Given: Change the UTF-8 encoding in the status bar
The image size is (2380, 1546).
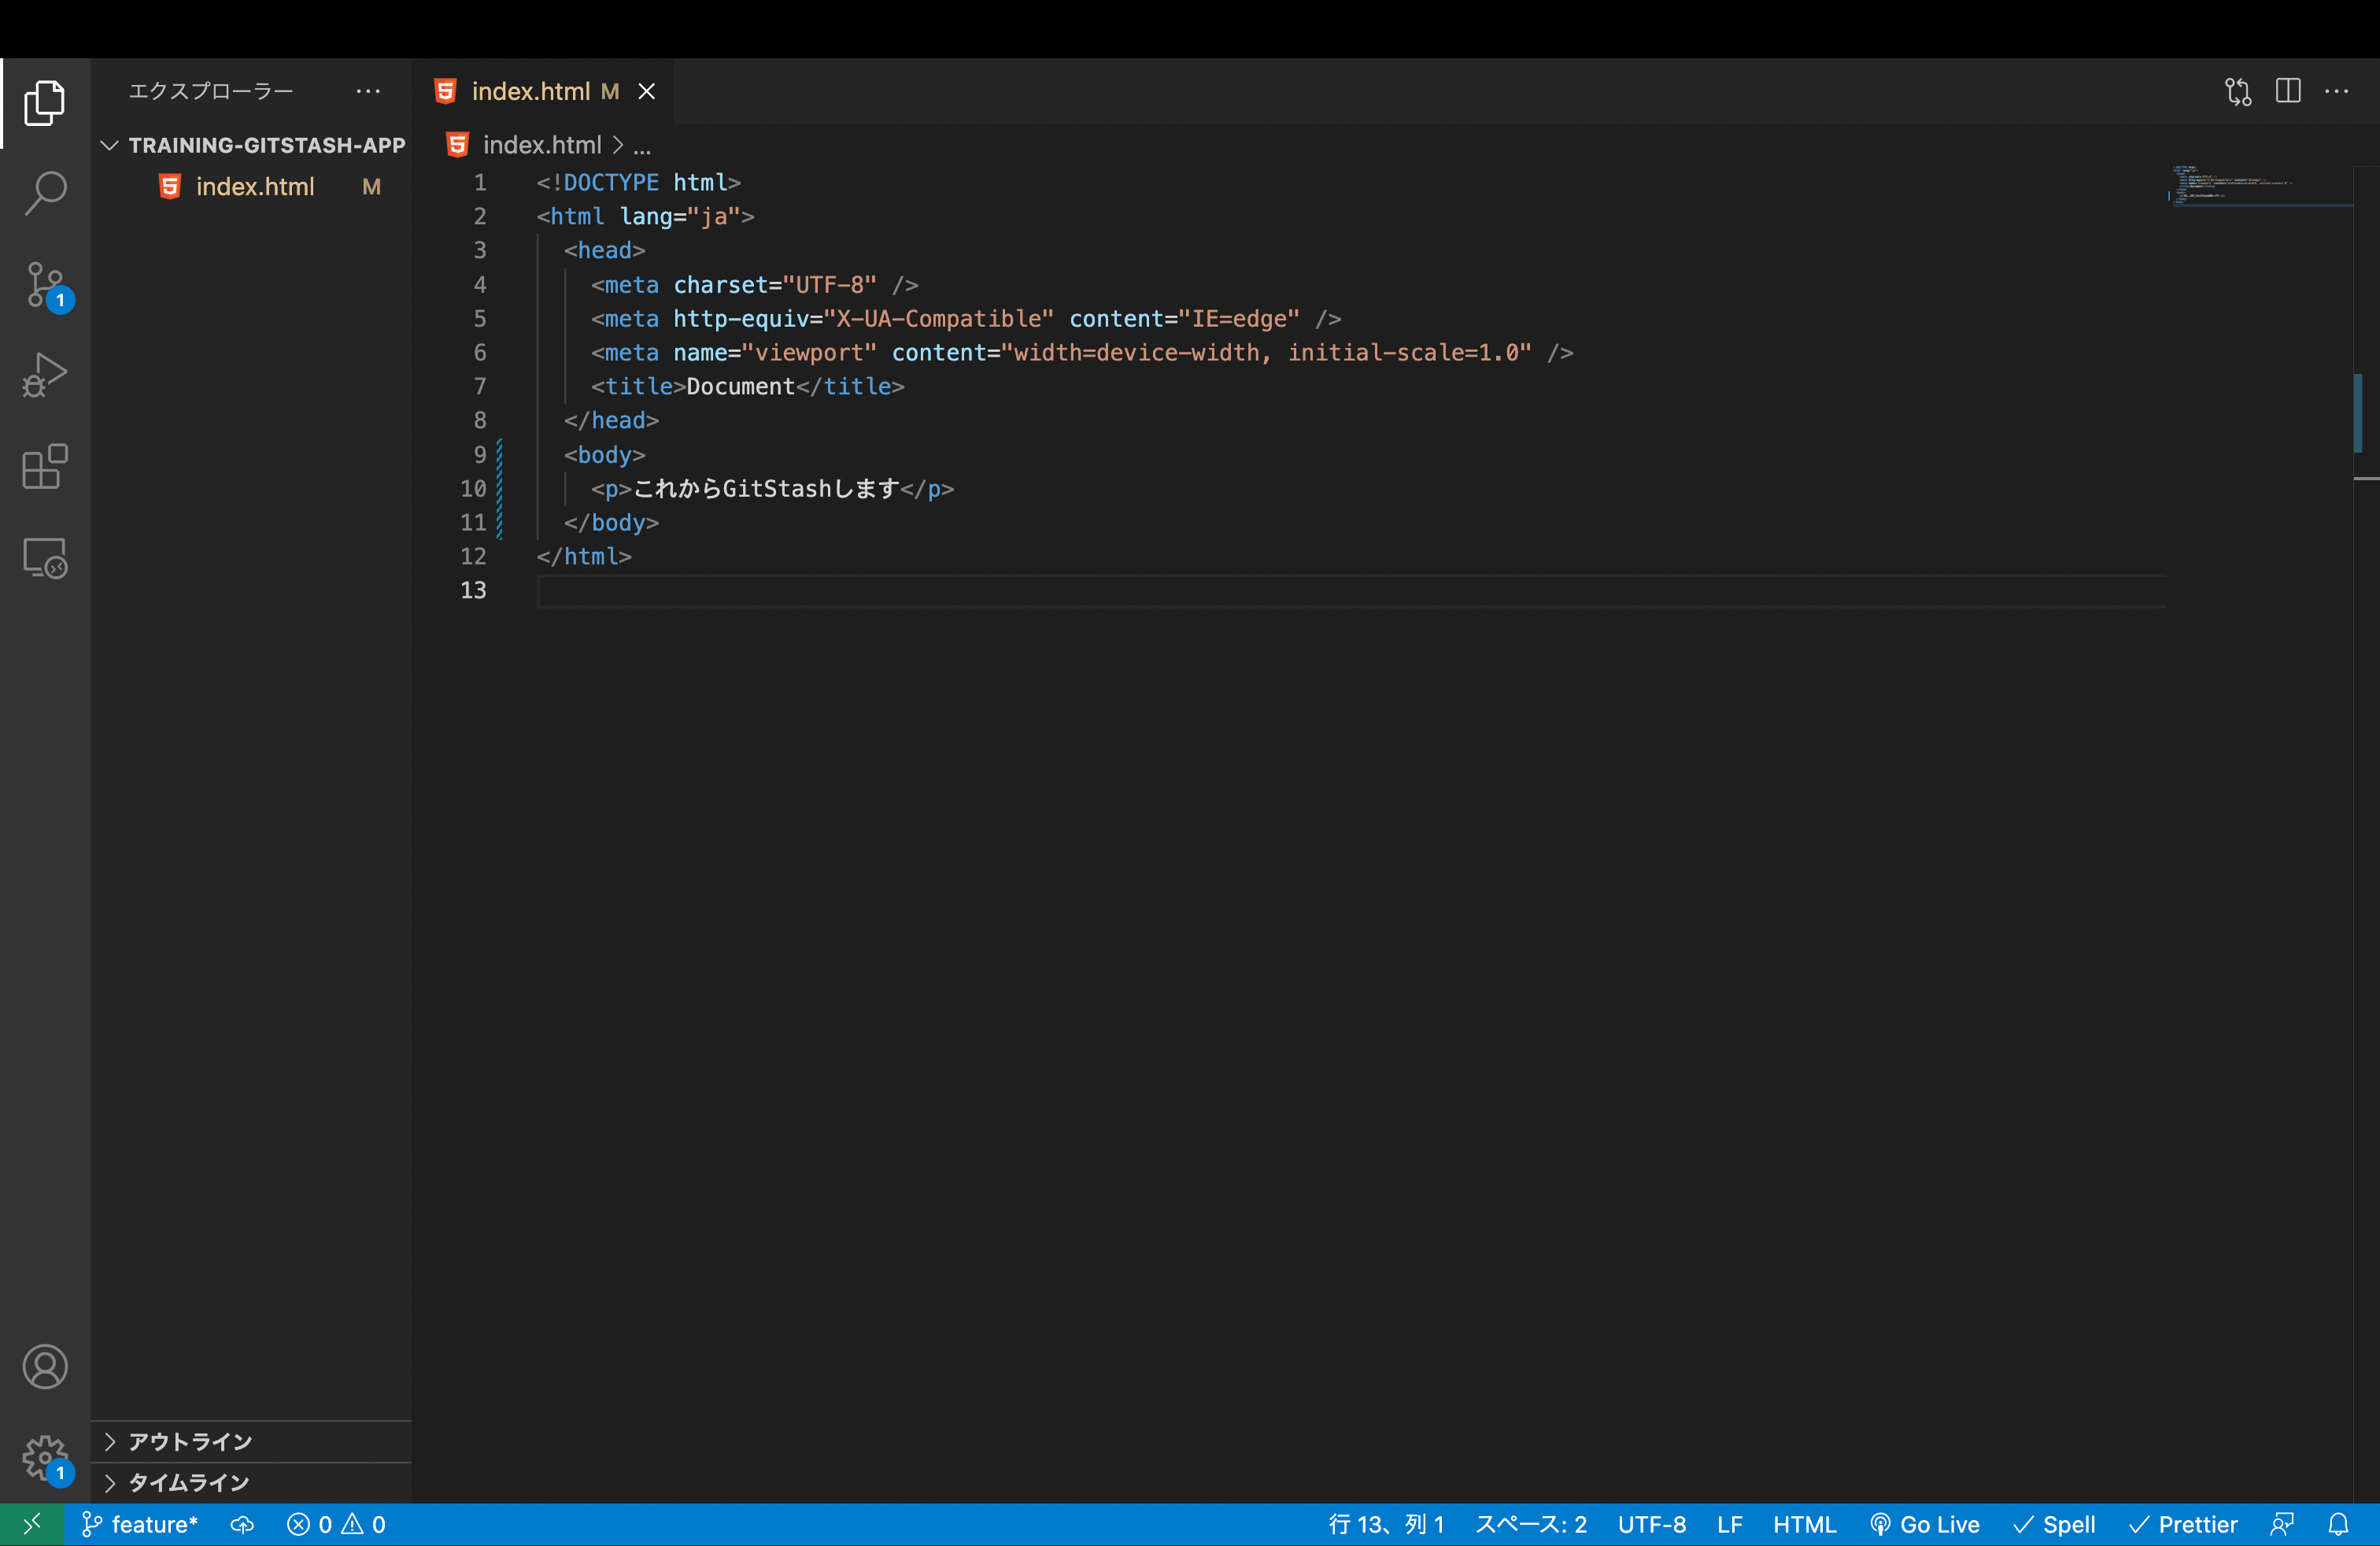Looking at the screenshot, I should tap(1651, 1524).
